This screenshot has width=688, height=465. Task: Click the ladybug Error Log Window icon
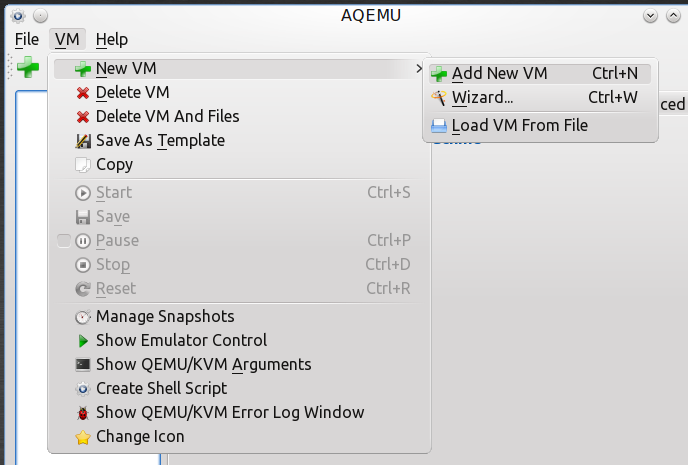(x=82, y=413)
